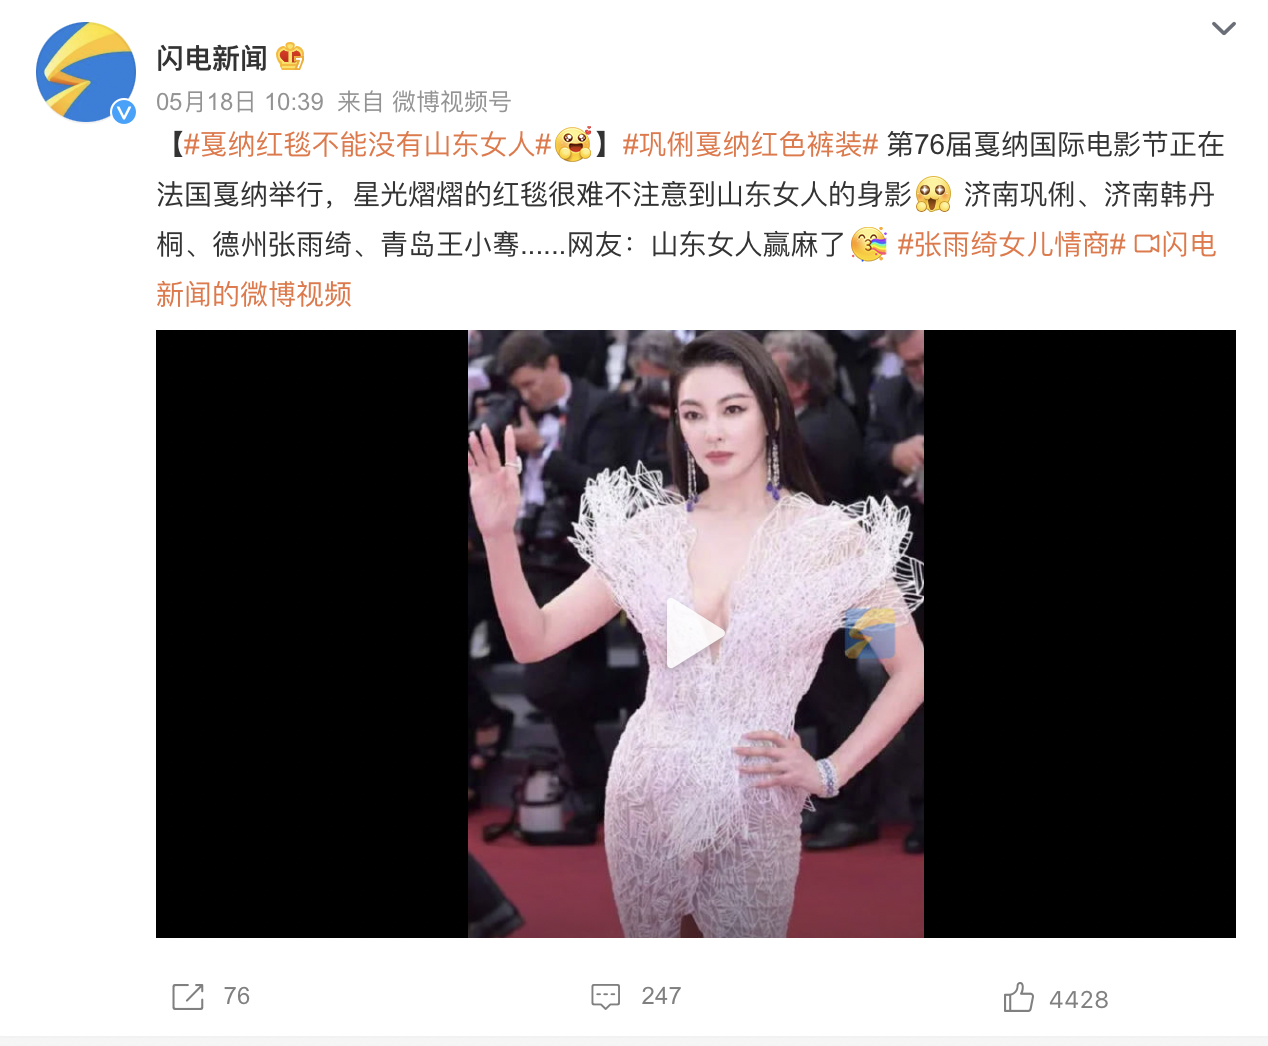
Task: Click the blue verified badge on avatar
Action: [123, 111]
